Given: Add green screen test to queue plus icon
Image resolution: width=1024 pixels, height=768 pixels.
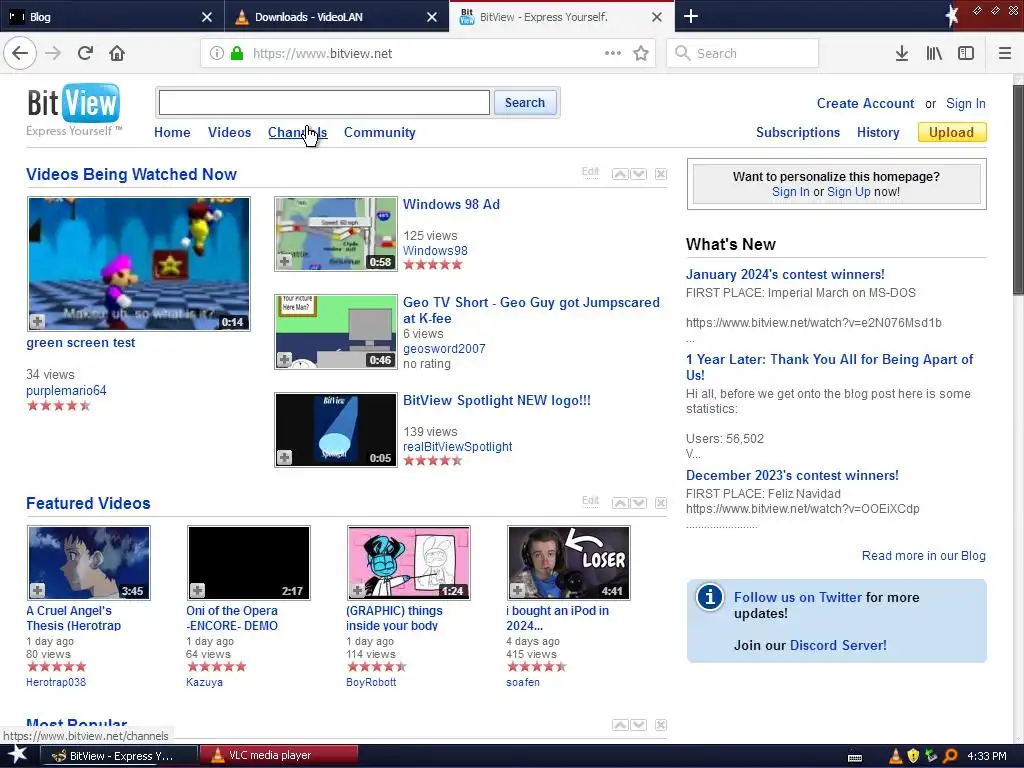Looking at the screenshot, I should [37, 321].
